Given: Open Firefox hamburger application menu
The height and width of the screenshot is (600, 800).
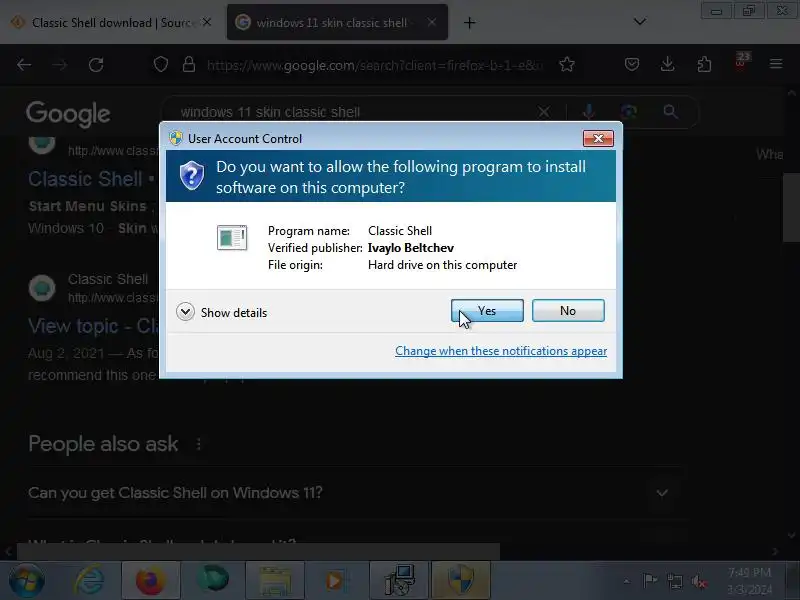Looking at the screenshot, I should coord(776,64).
